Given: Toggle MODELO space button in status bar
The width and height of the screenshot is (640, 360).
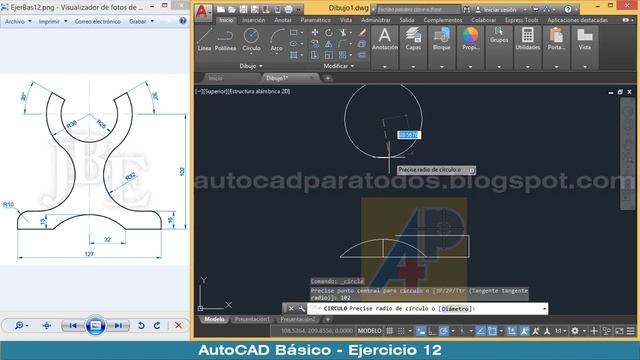Looking at the screenshot, I should [369, 331].
